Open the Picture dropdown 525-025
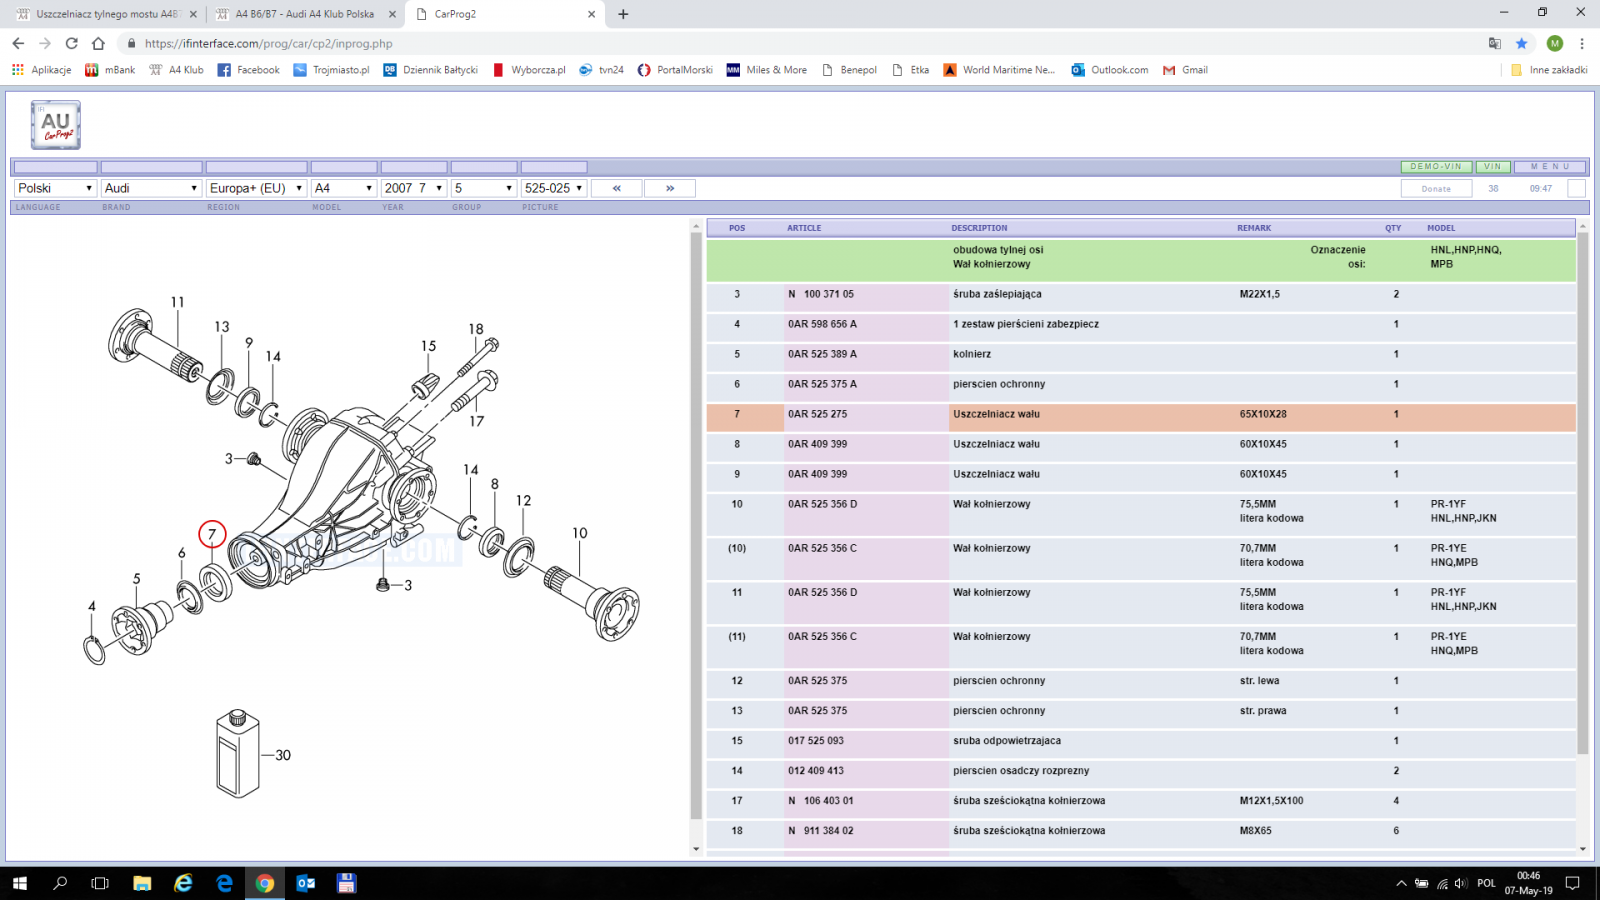1600x900 pixels. pyautogui.click(x=554, y=188)
